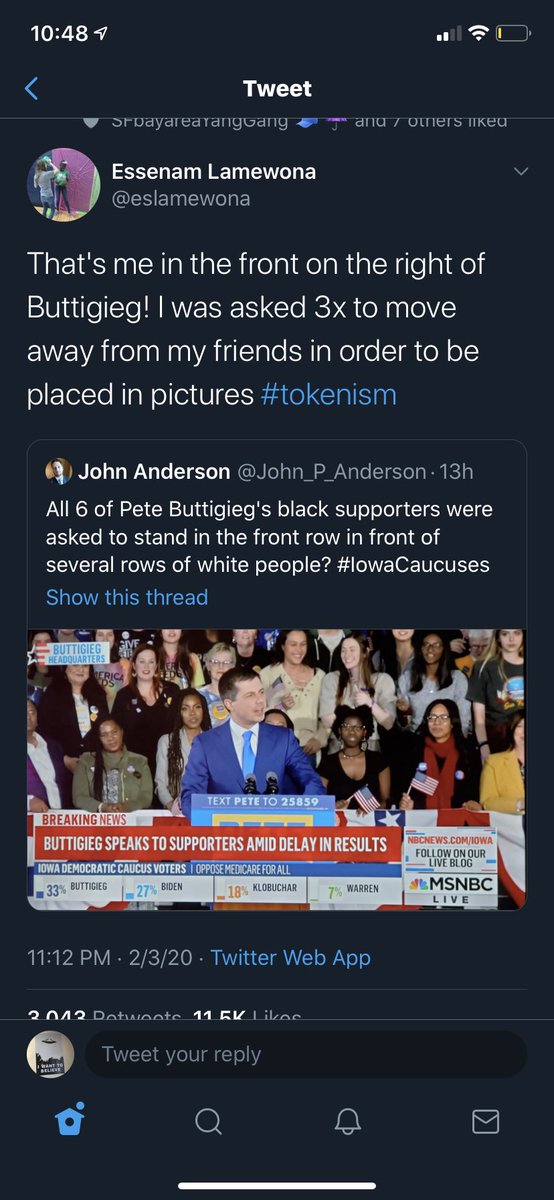
Task: Expand tweet options chevron menu
Action: [520, 172]
